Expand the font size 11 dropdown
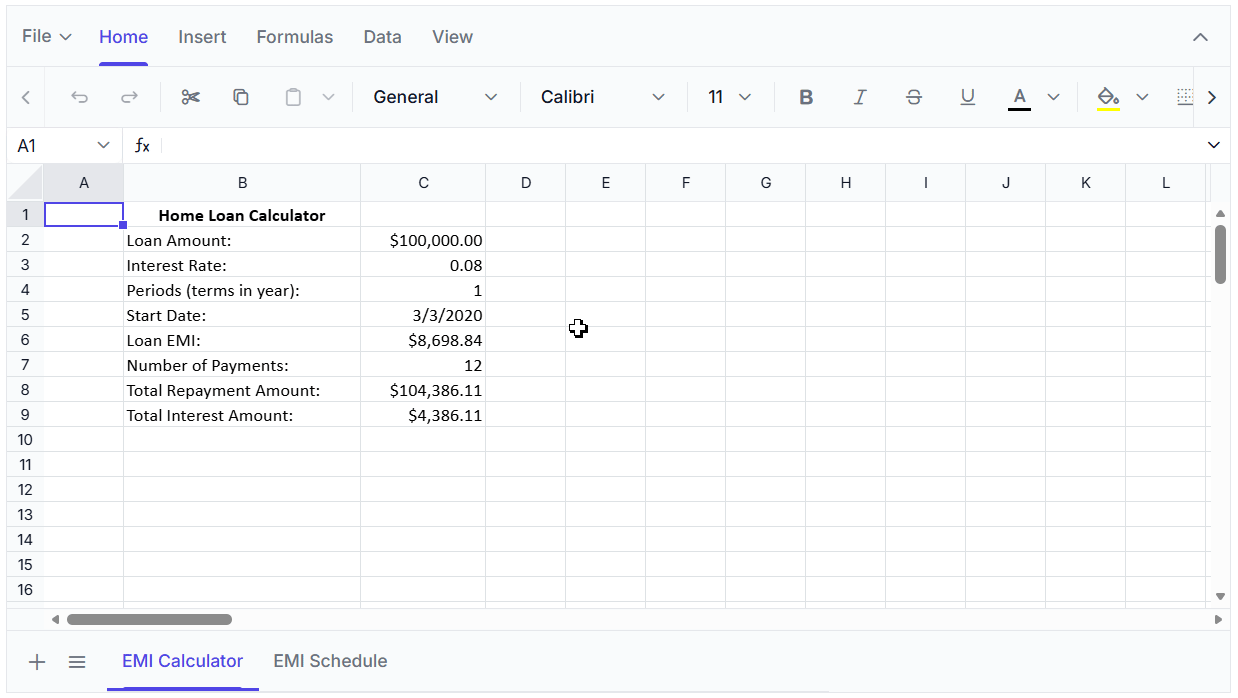The width and height of the screenshot is (1238, 698). pos(729,97)
